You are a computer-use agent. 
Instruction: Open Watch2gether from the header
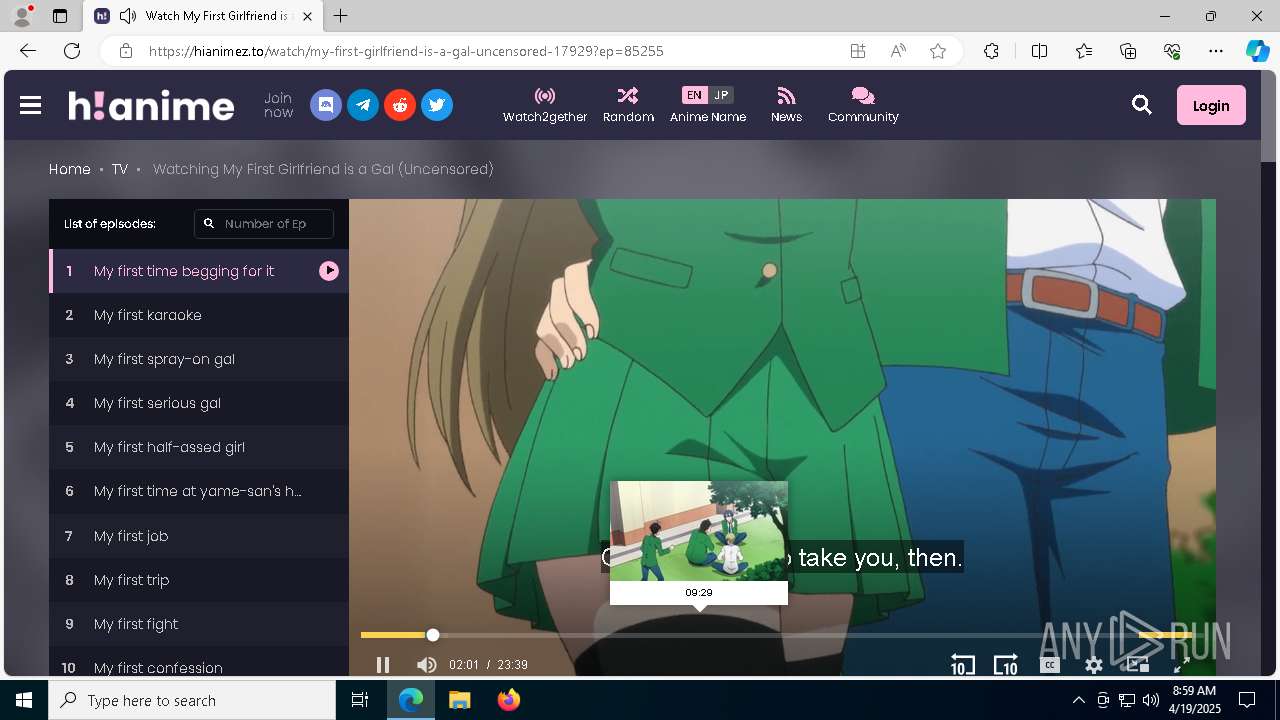click(x=545, y=105)
